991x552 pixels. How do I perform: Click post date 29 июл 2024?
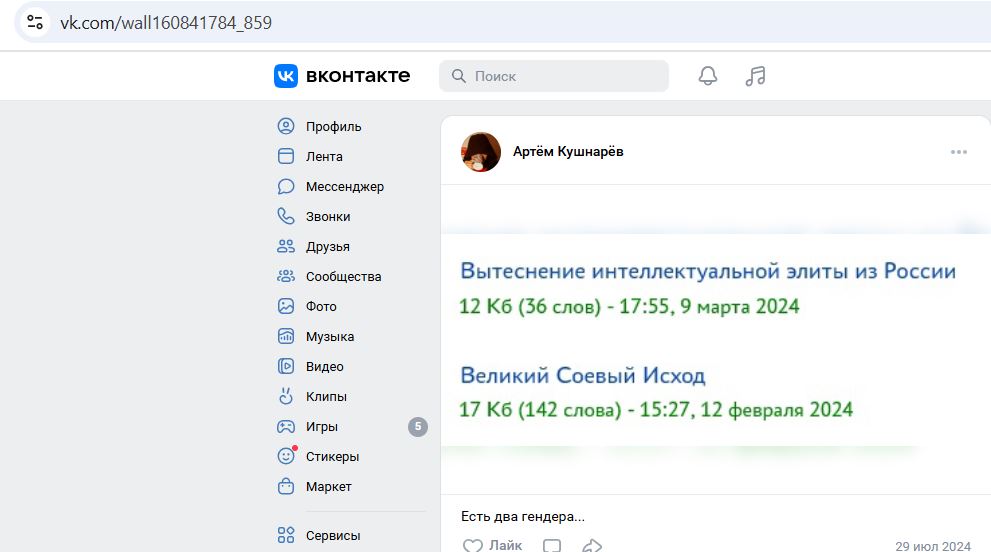pyautogui.click(x=933, y=546)
